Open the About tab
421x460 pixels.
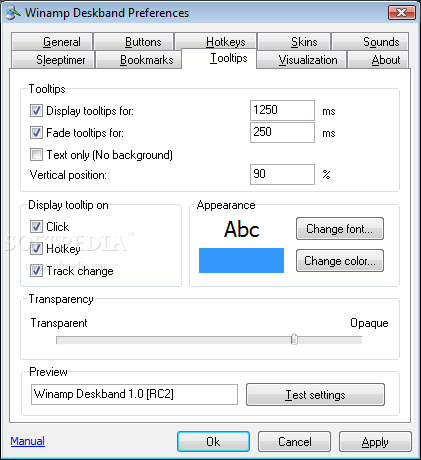378,60
